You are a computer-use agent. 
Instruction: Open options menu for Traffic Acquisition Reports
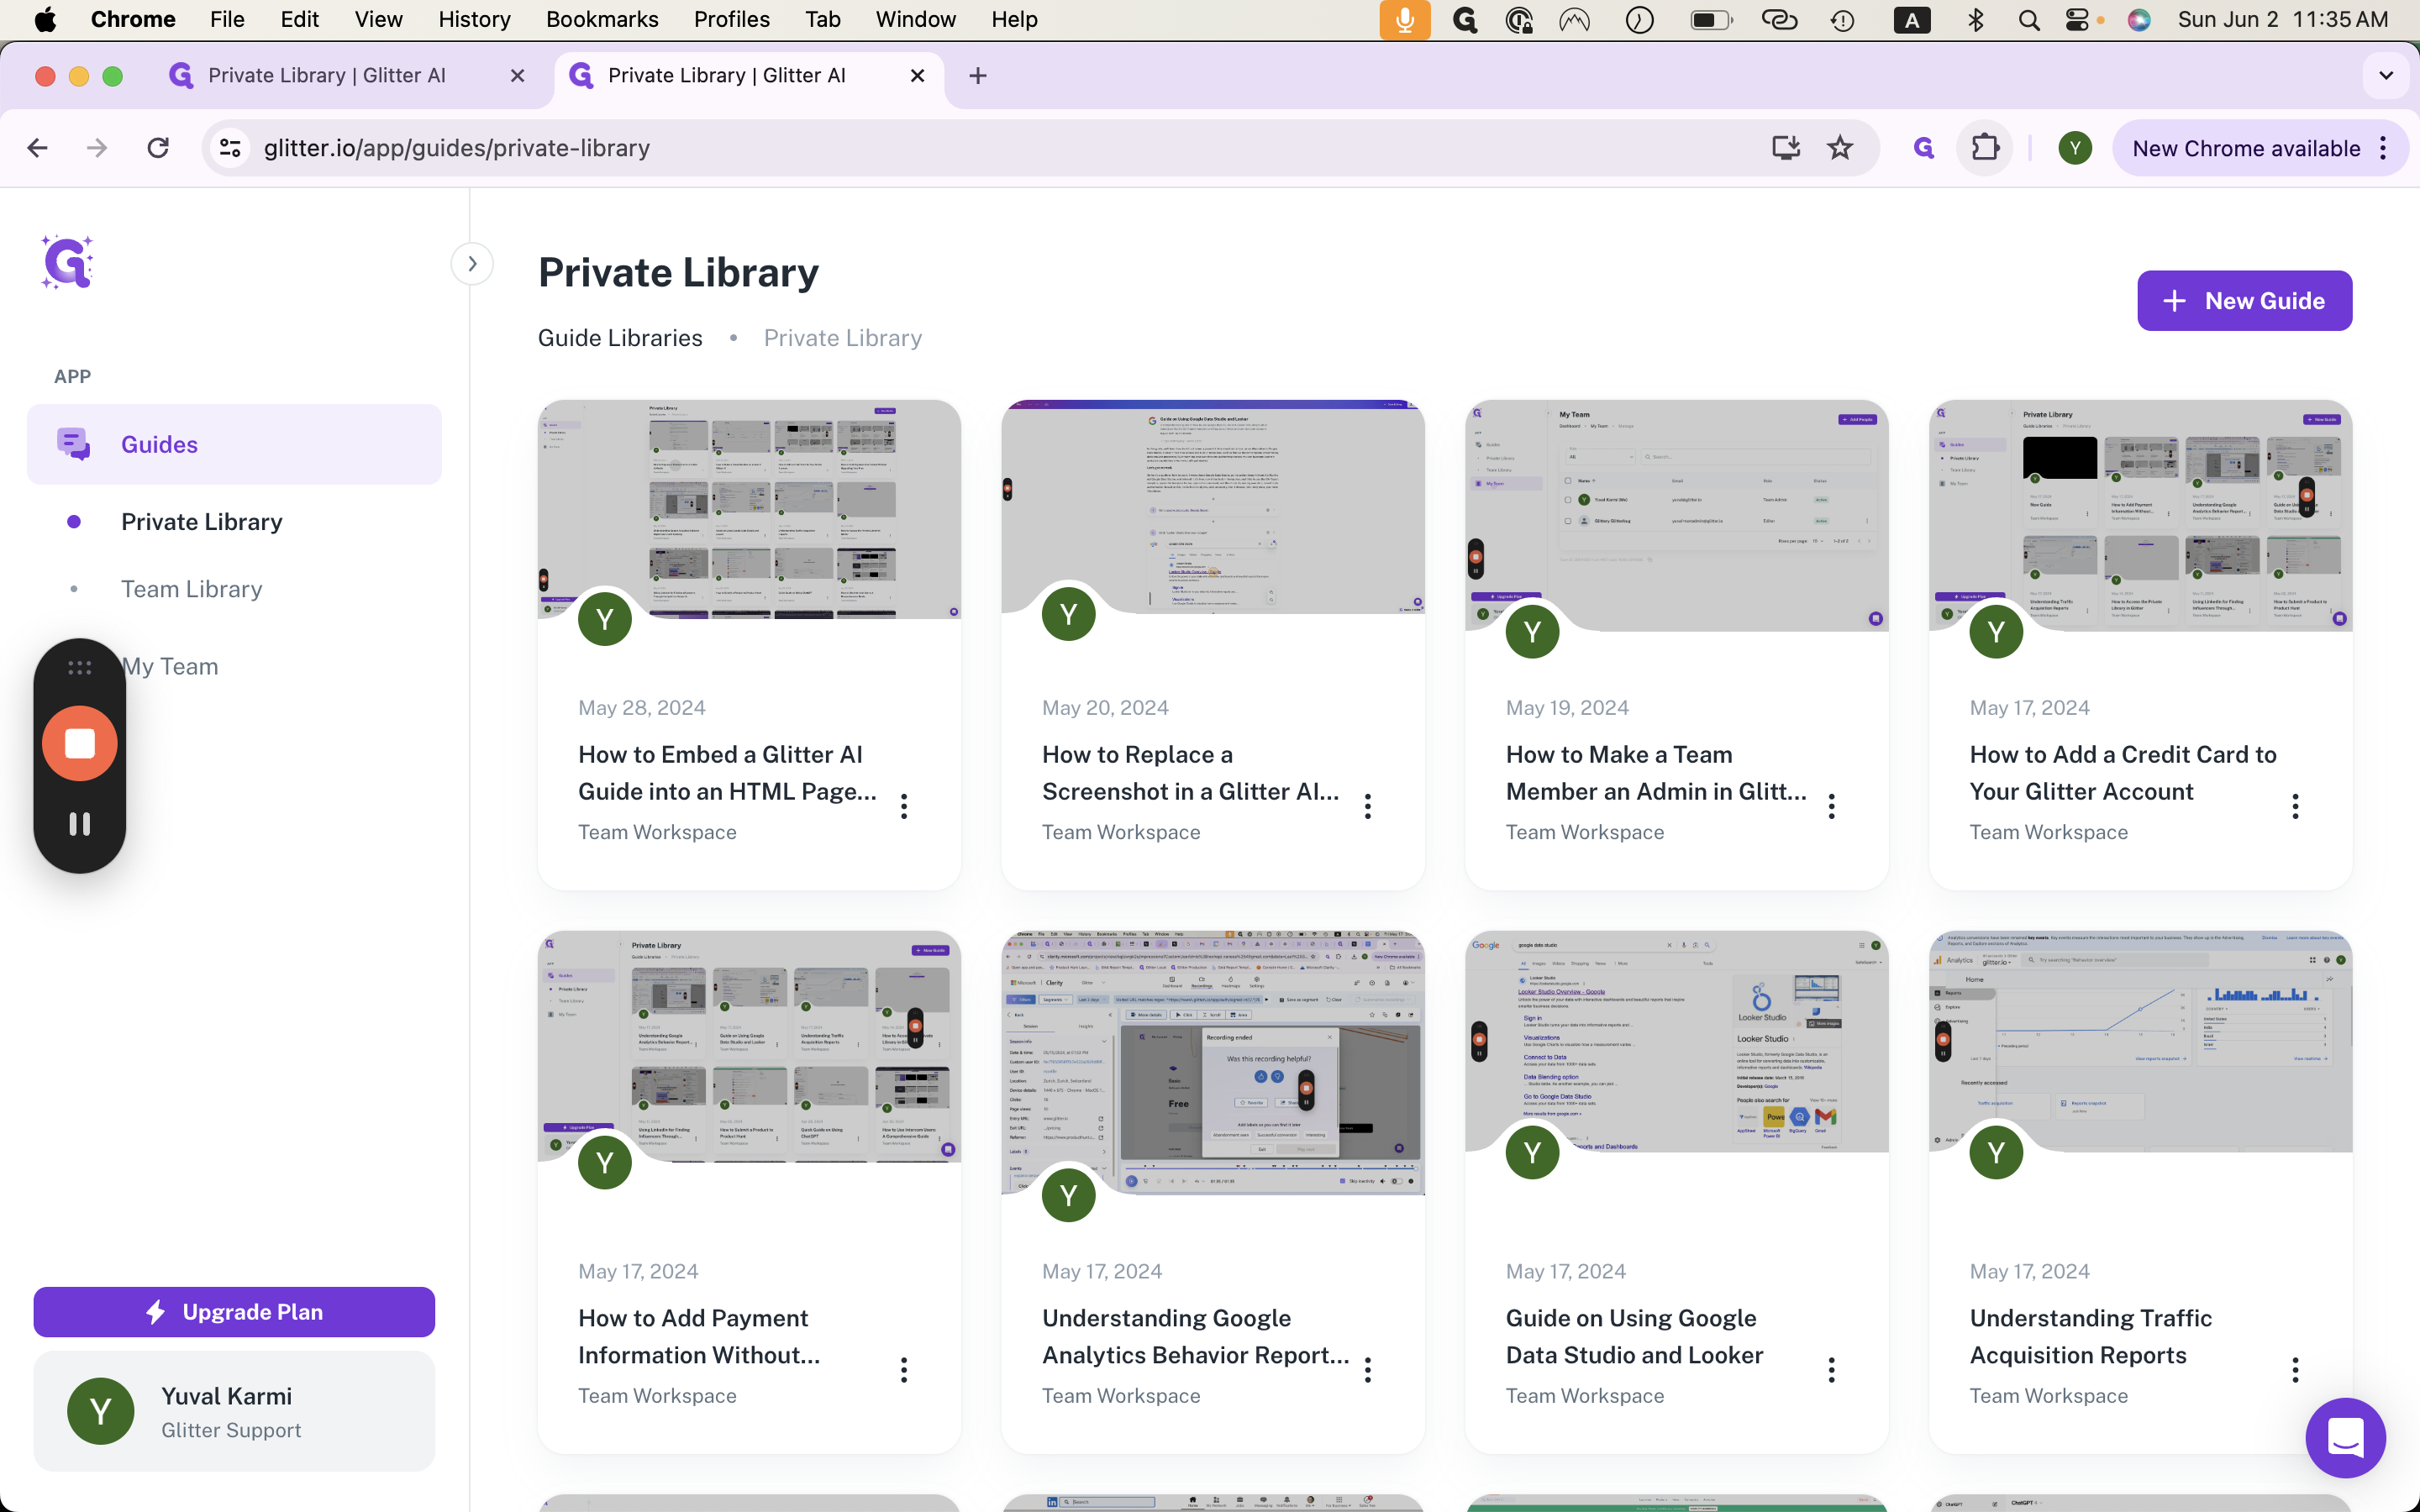click(x=2296, y=1370)
